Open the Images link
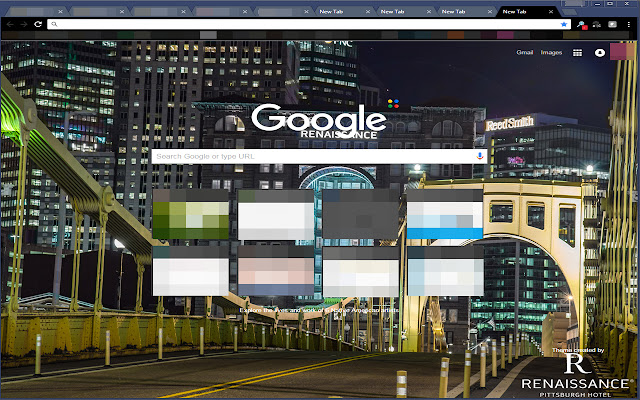The height and width of the screenshot is (400, 640). 551,53
